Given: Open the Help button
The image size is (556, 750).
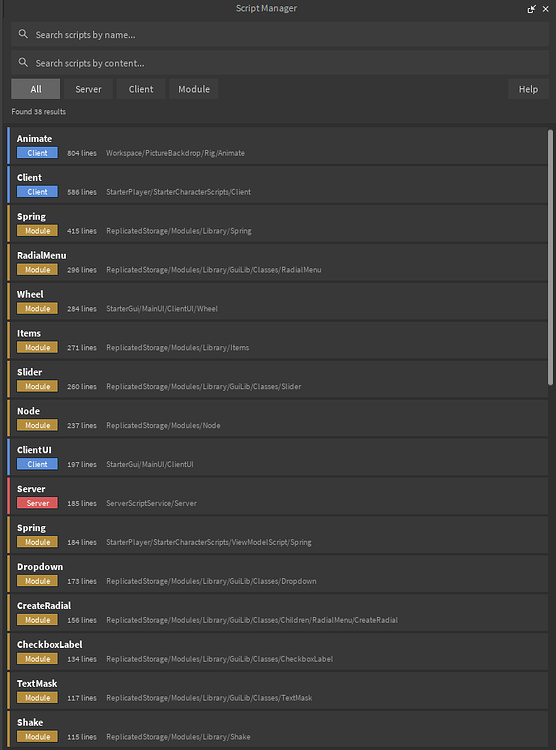Looking at the screenshot, I should coord(528,89).
